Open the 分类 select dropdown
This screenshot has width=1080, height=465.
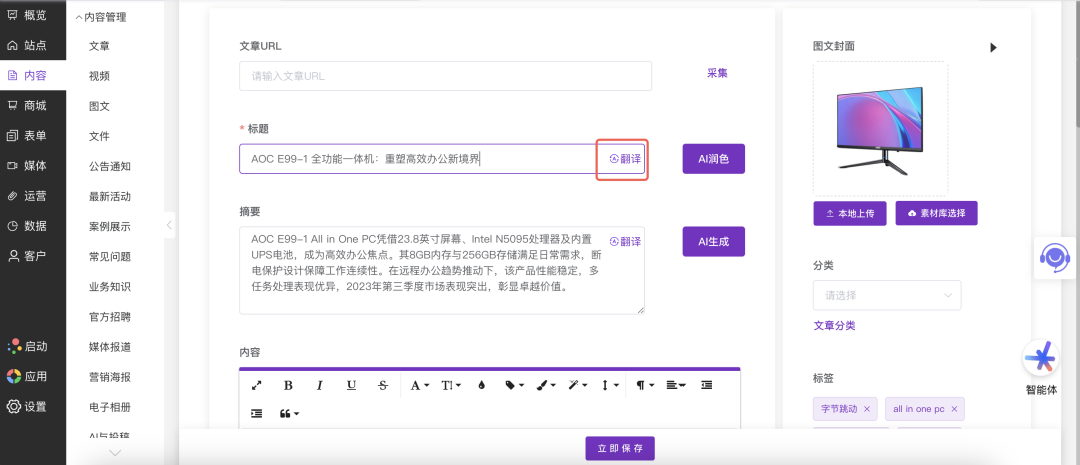[x=887, y=295]
